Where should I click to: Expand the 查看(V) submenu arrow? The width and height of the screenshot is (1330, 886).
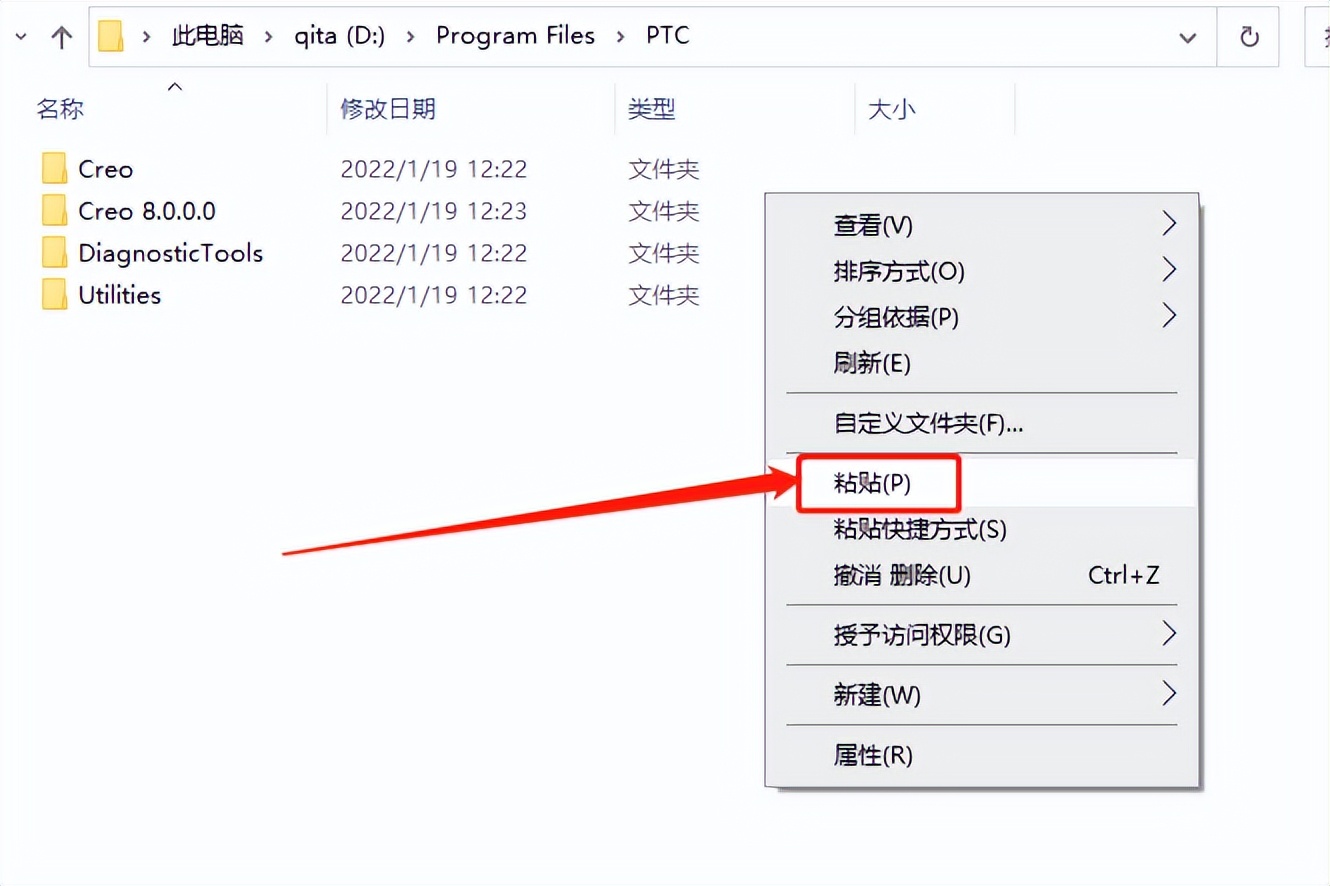click(1168, 224)
